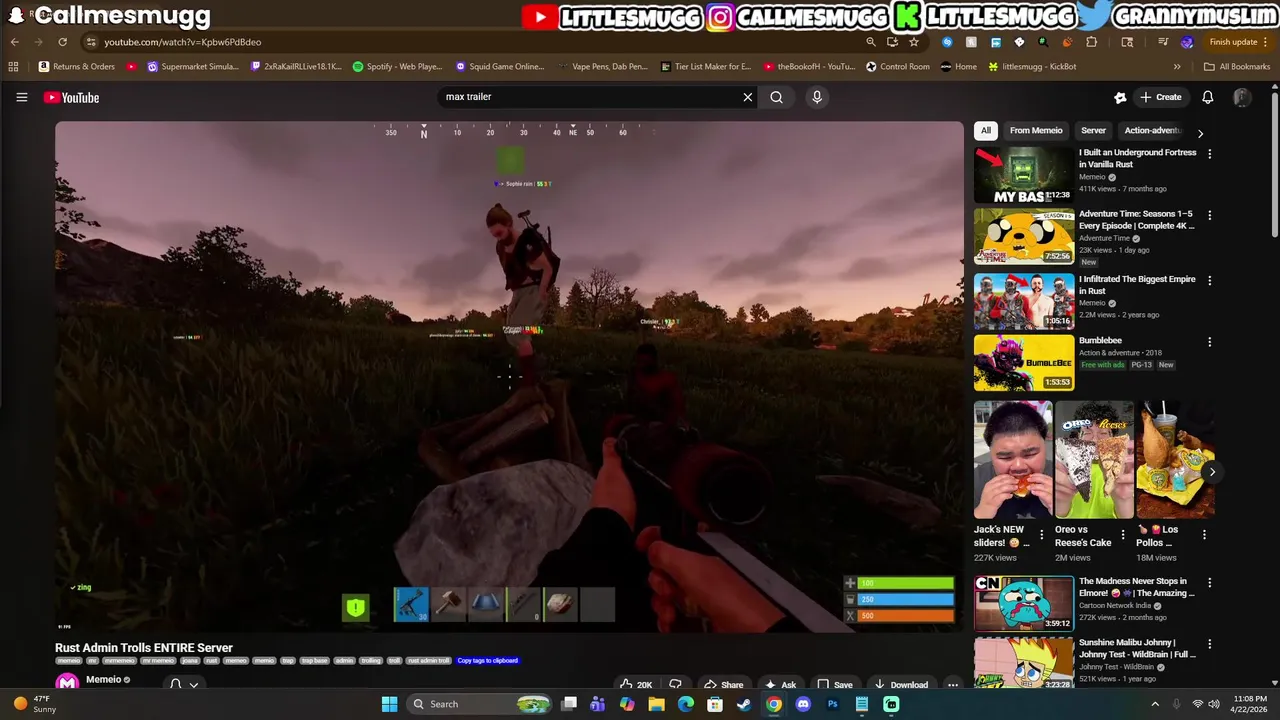Go to the YouTube home logo
The width and height of the screenshot is (1280, 720).
click(71, 97)
